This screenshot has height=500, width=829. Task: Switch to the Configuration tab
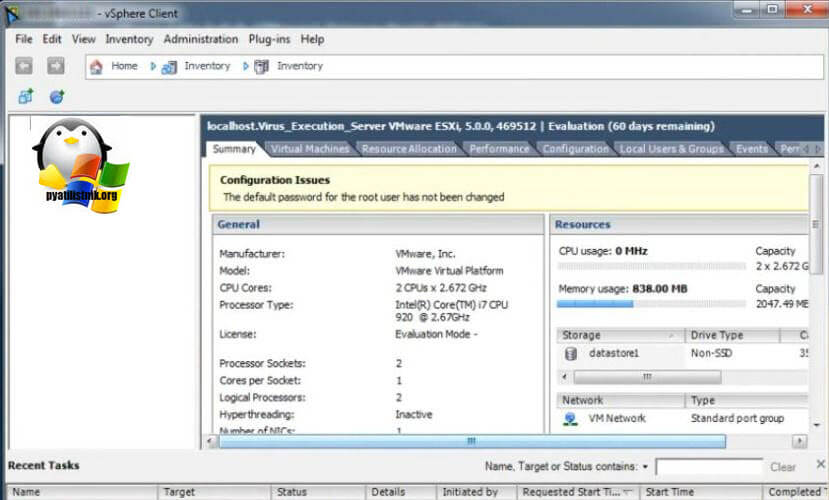(575, 149)
